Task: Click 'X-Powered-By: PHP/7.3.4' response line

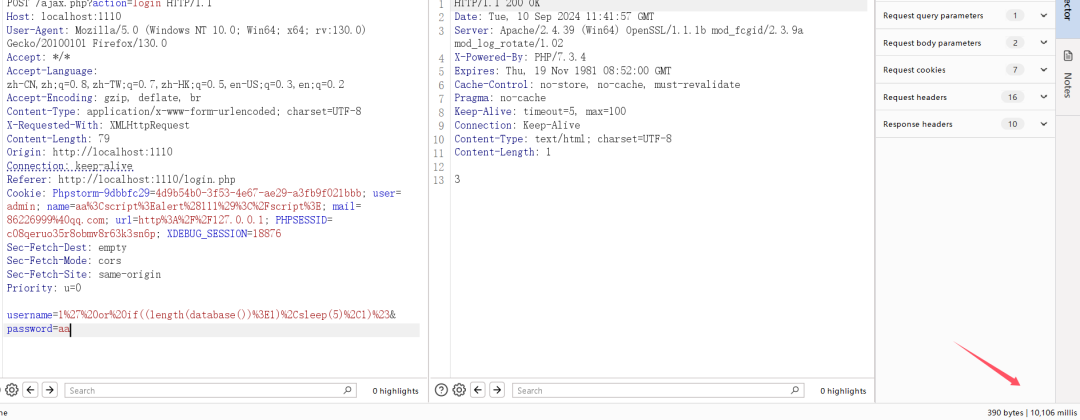Action: (520, 58)
